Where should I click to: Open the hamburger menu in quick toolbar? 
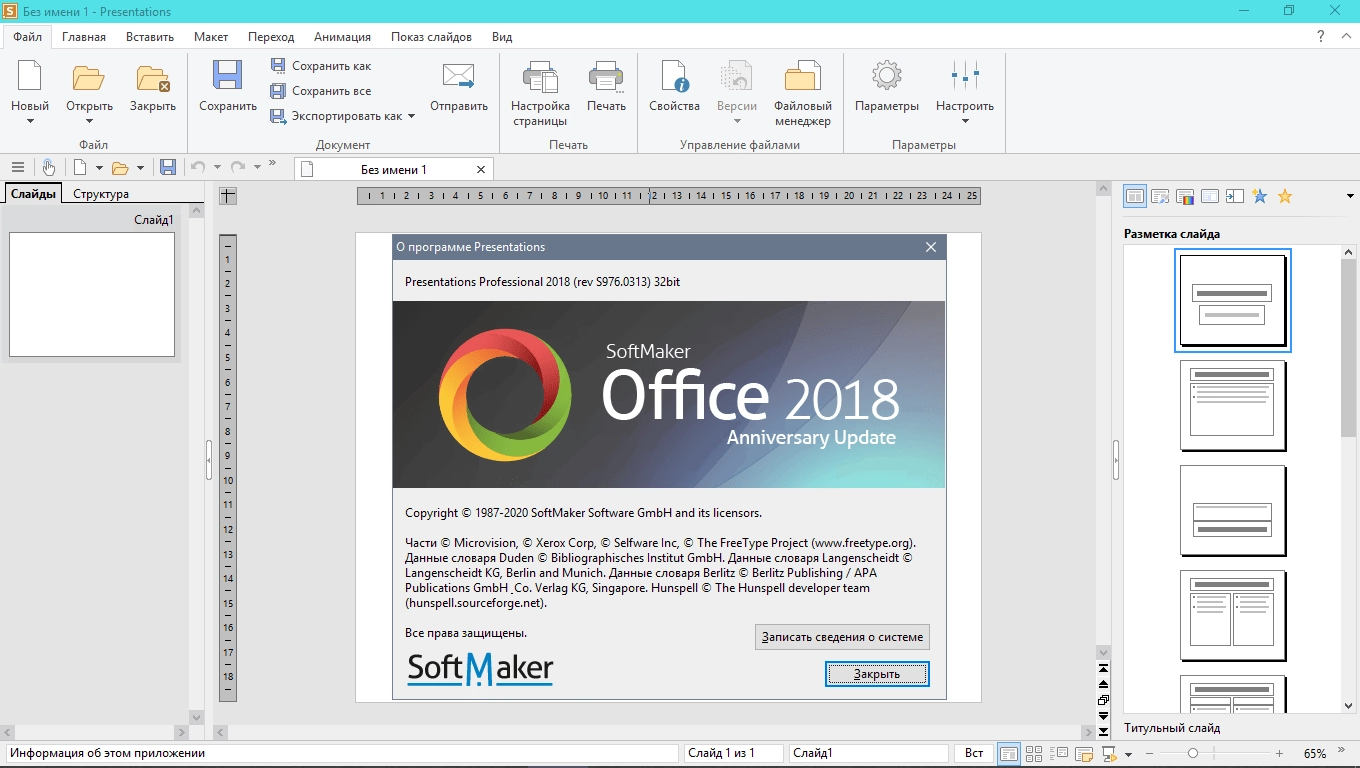click(x=17, y=167)
